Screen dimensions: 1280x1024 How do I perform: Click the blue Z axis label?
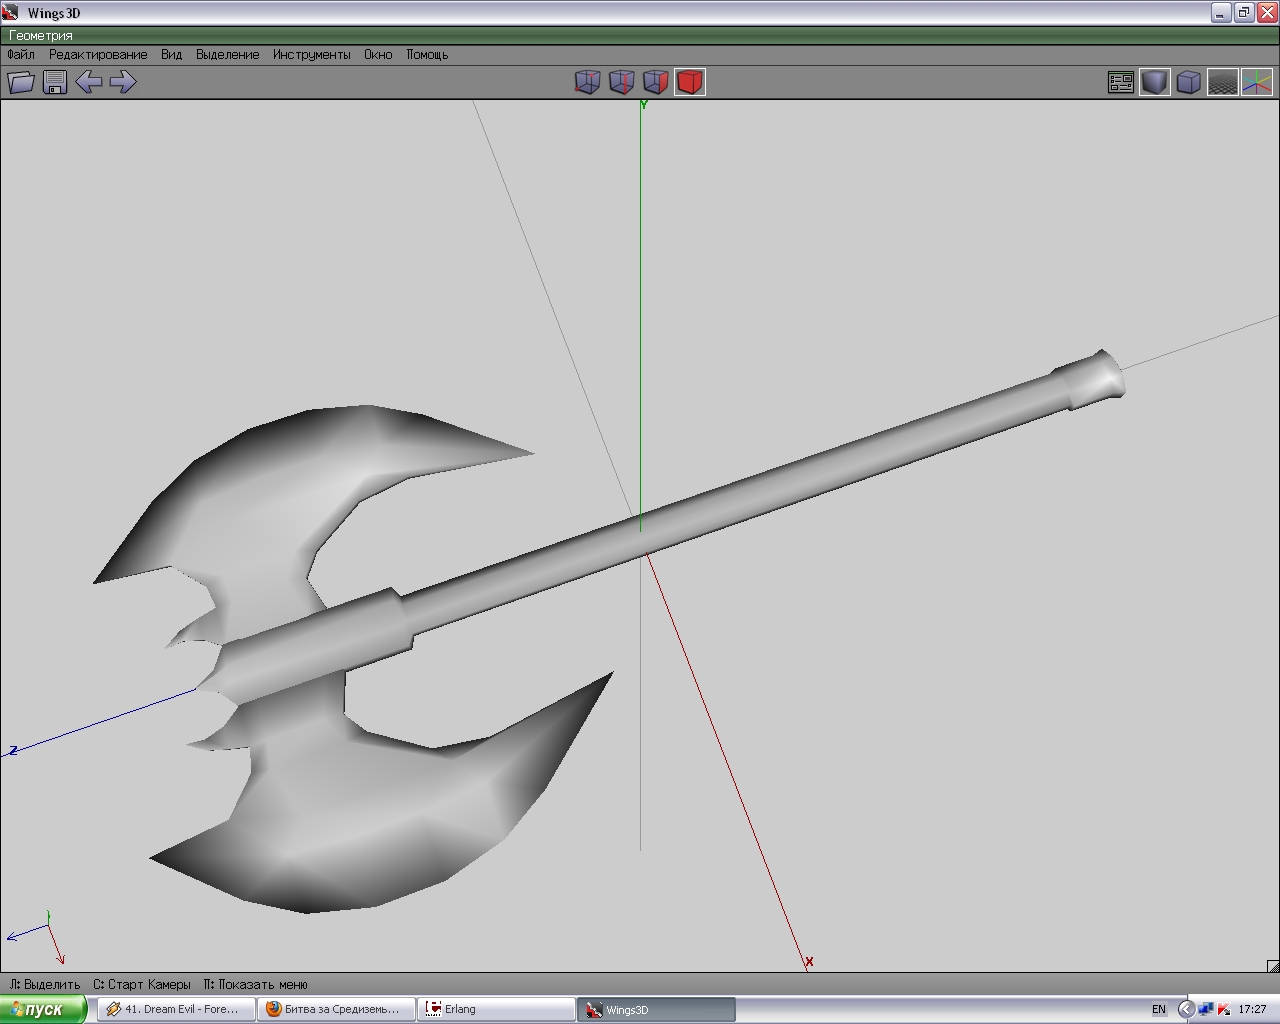tap(14, 750)
